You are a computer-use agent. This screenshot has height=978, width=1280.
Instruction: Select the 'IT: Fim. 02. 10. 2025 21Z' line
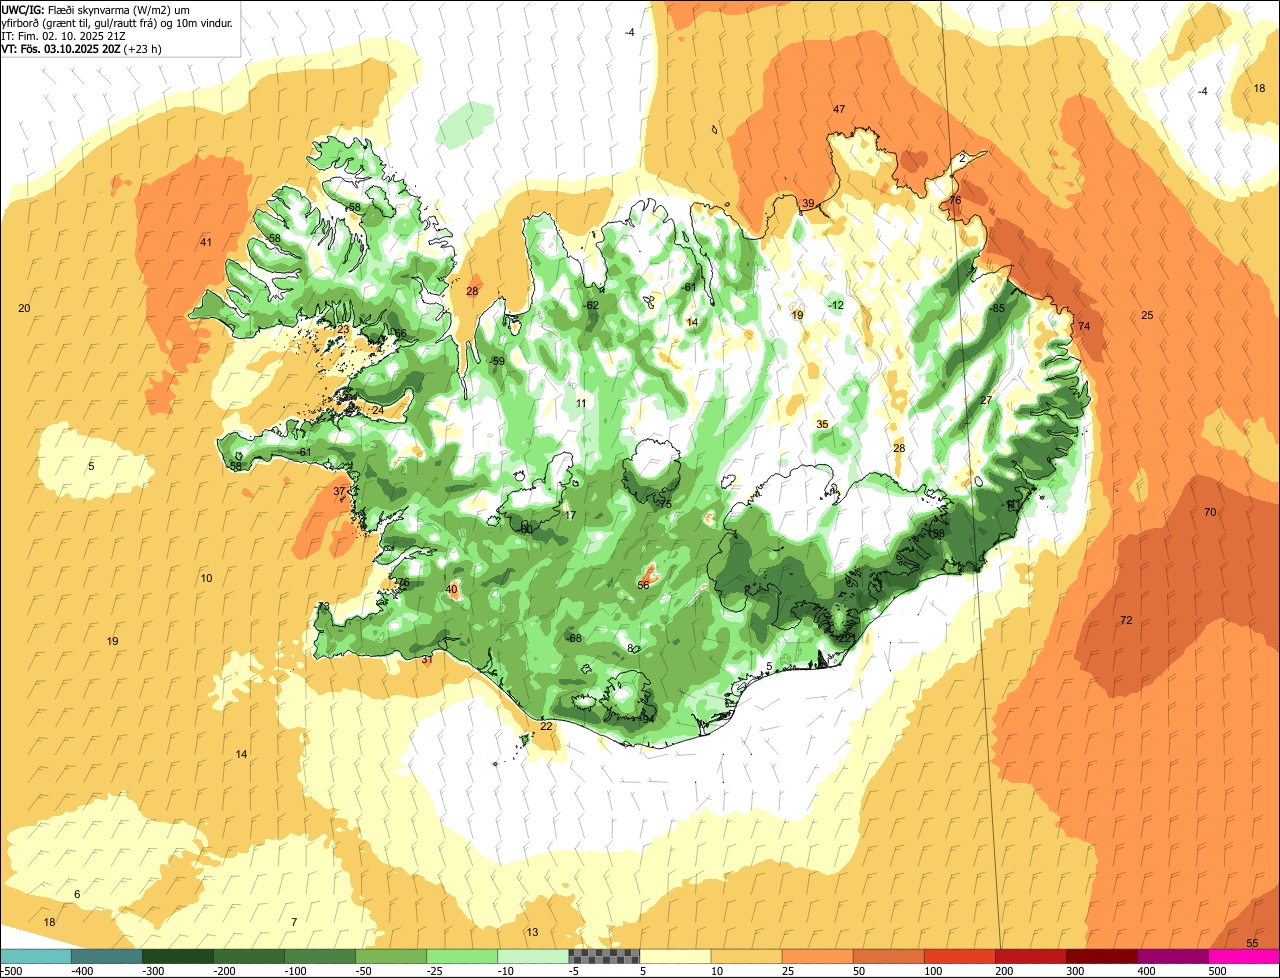coord(62,35)
